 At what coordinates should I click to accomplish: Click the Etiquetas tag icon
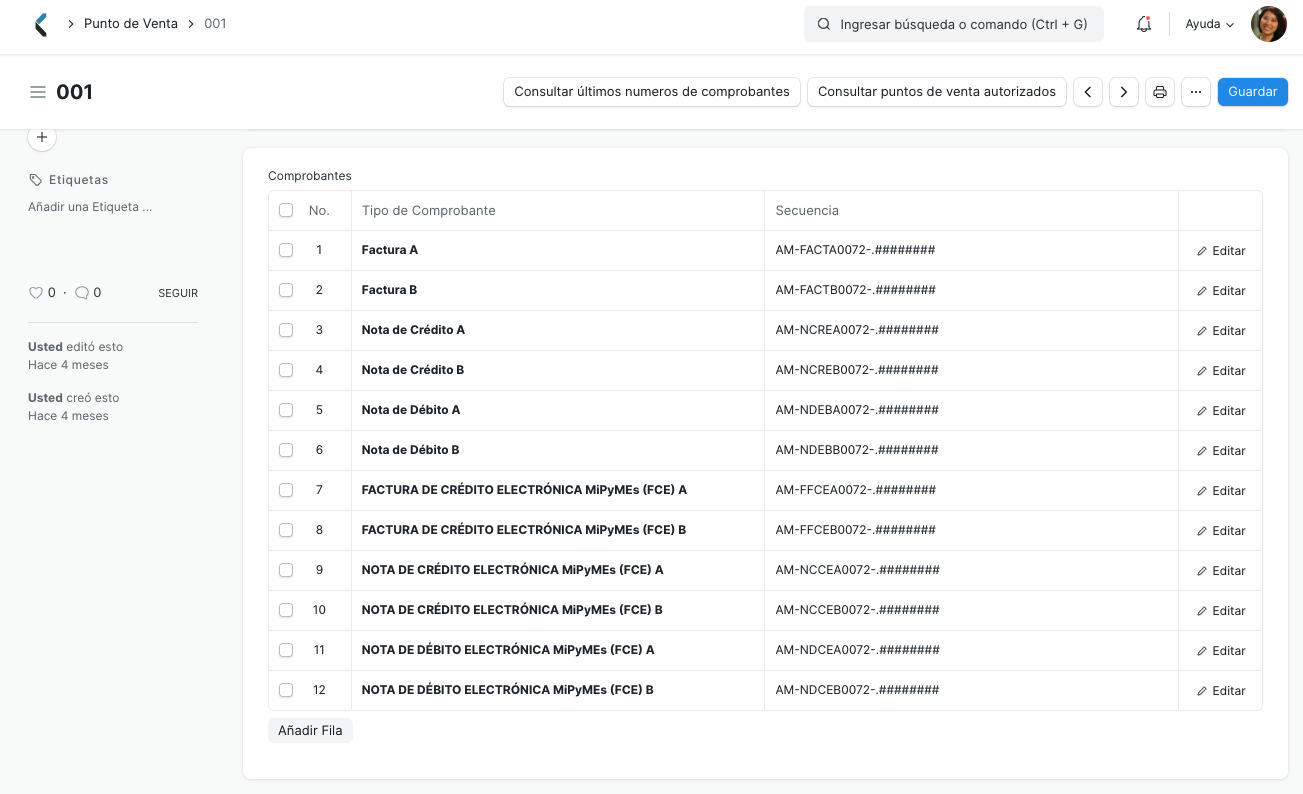point(36,180)
